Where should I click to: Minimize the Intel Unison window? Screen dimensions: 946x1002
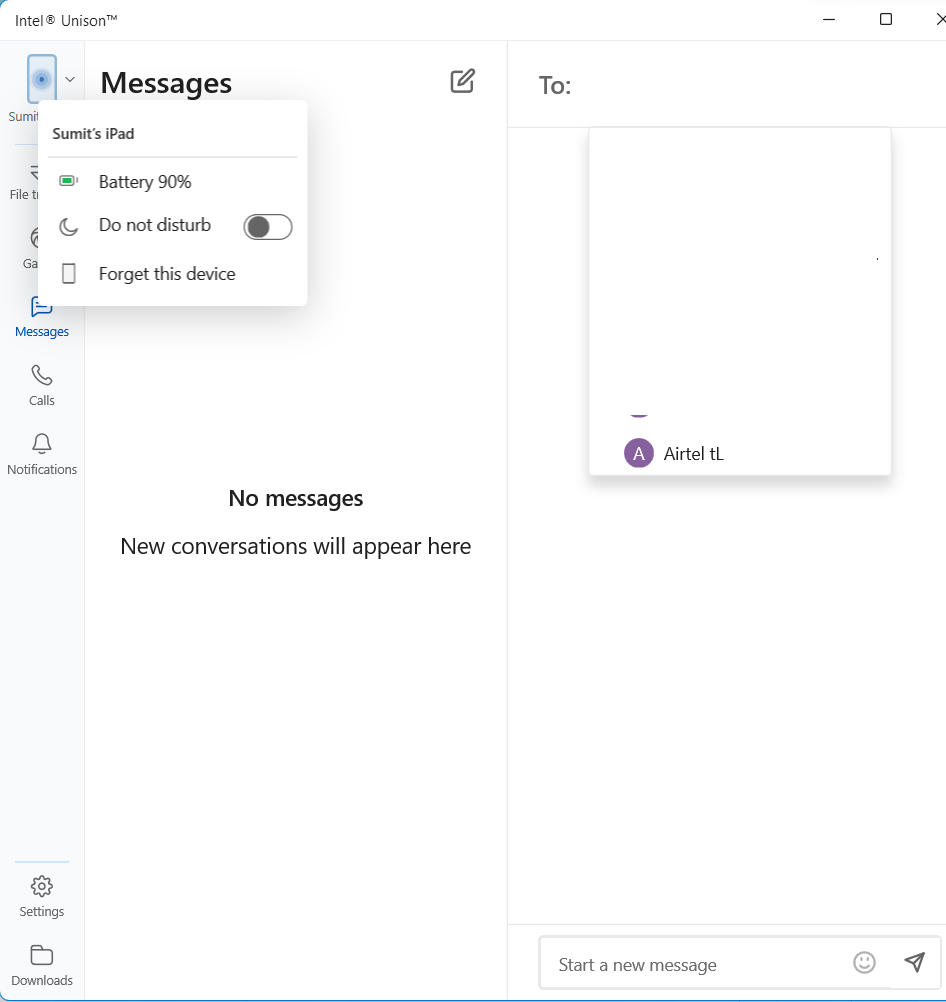pos(829,20)
